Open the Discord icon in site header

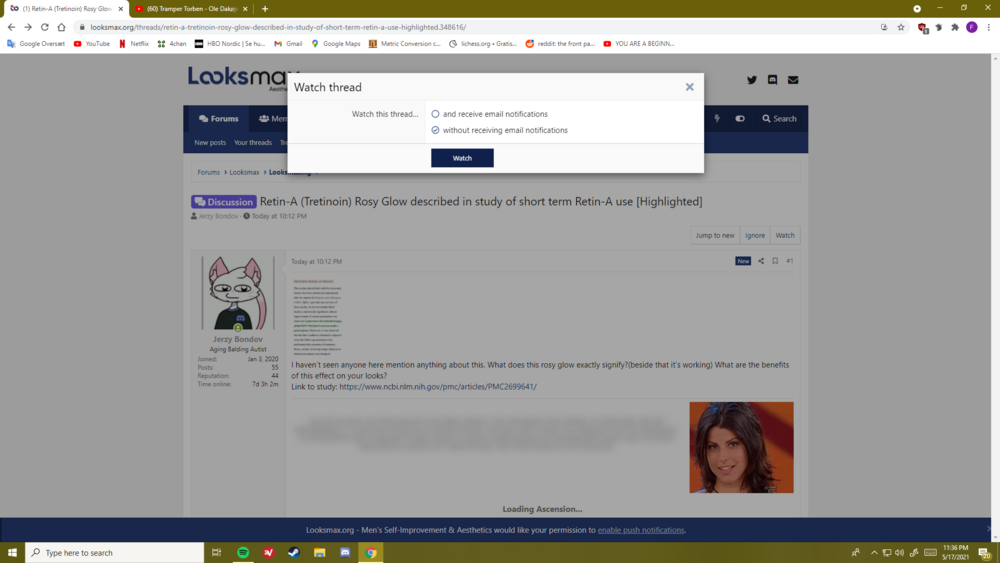click(x=772, y=80)
